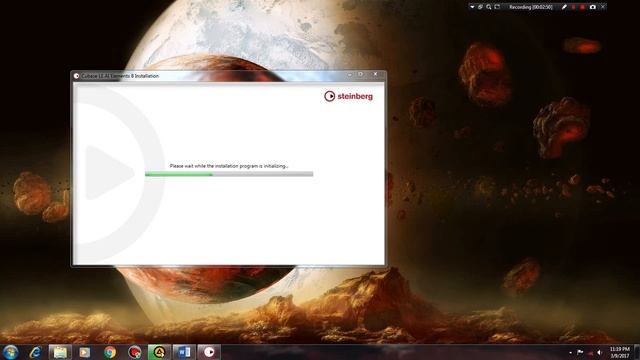Click the red network tray icon
640x360 pixels.
point(590,353)
